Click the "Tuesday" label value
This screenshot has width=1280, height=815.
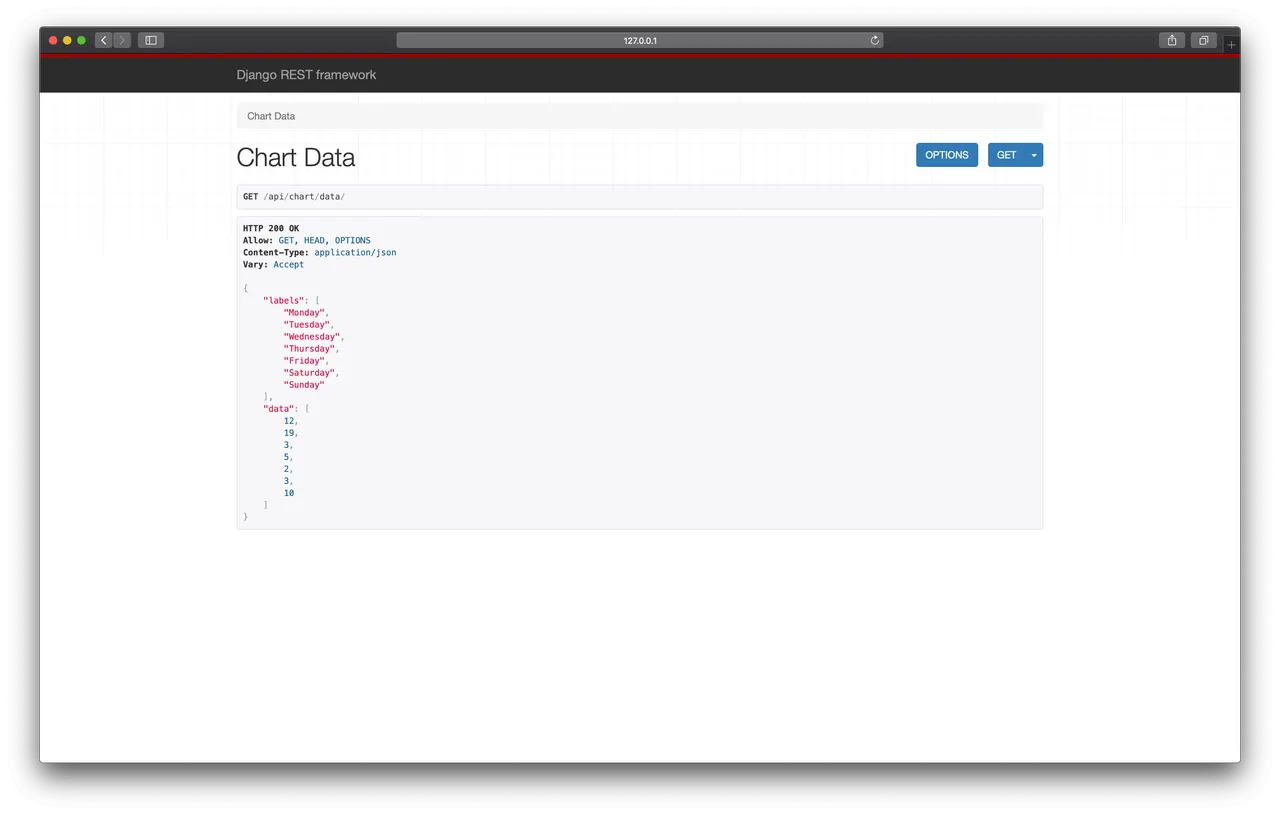tap(306, 325)
